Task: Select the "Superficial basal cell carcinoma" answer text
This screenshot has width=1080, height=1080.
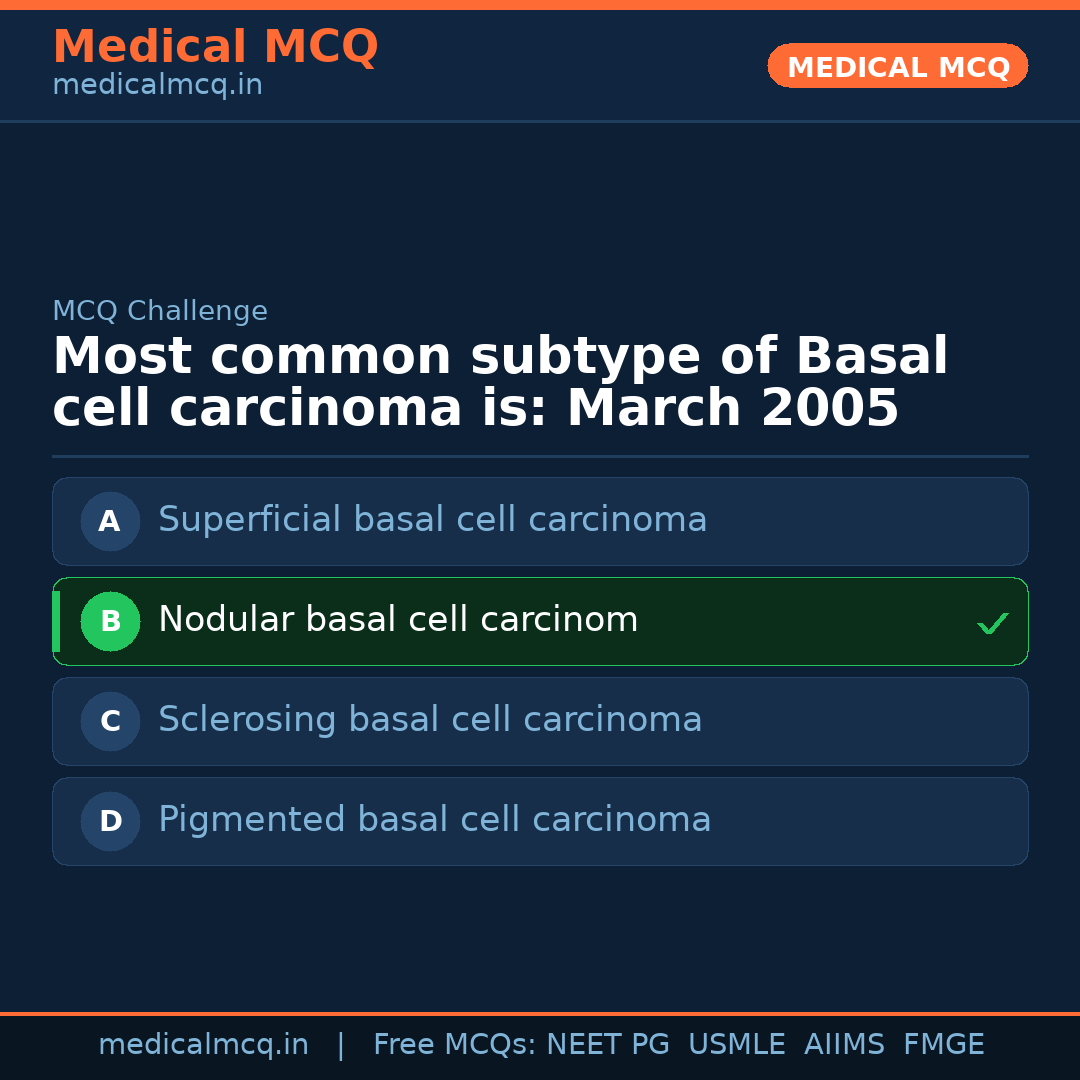Action: tap(432, 520)
